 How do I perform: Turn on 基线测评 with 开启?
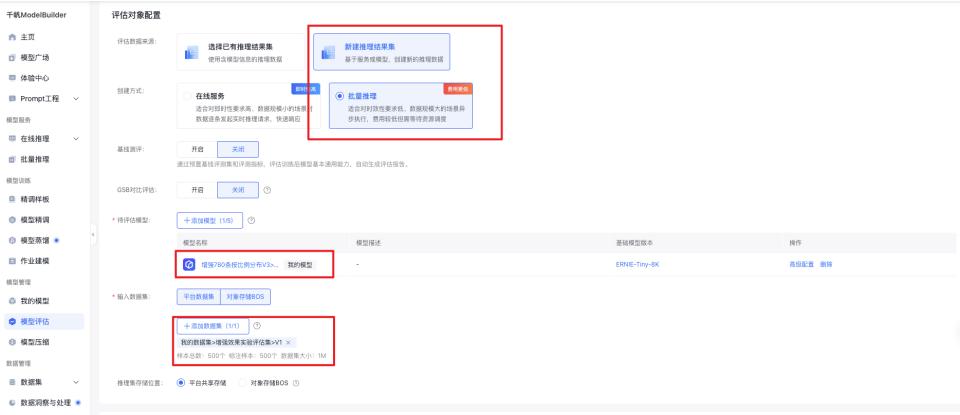coord(197,149)
